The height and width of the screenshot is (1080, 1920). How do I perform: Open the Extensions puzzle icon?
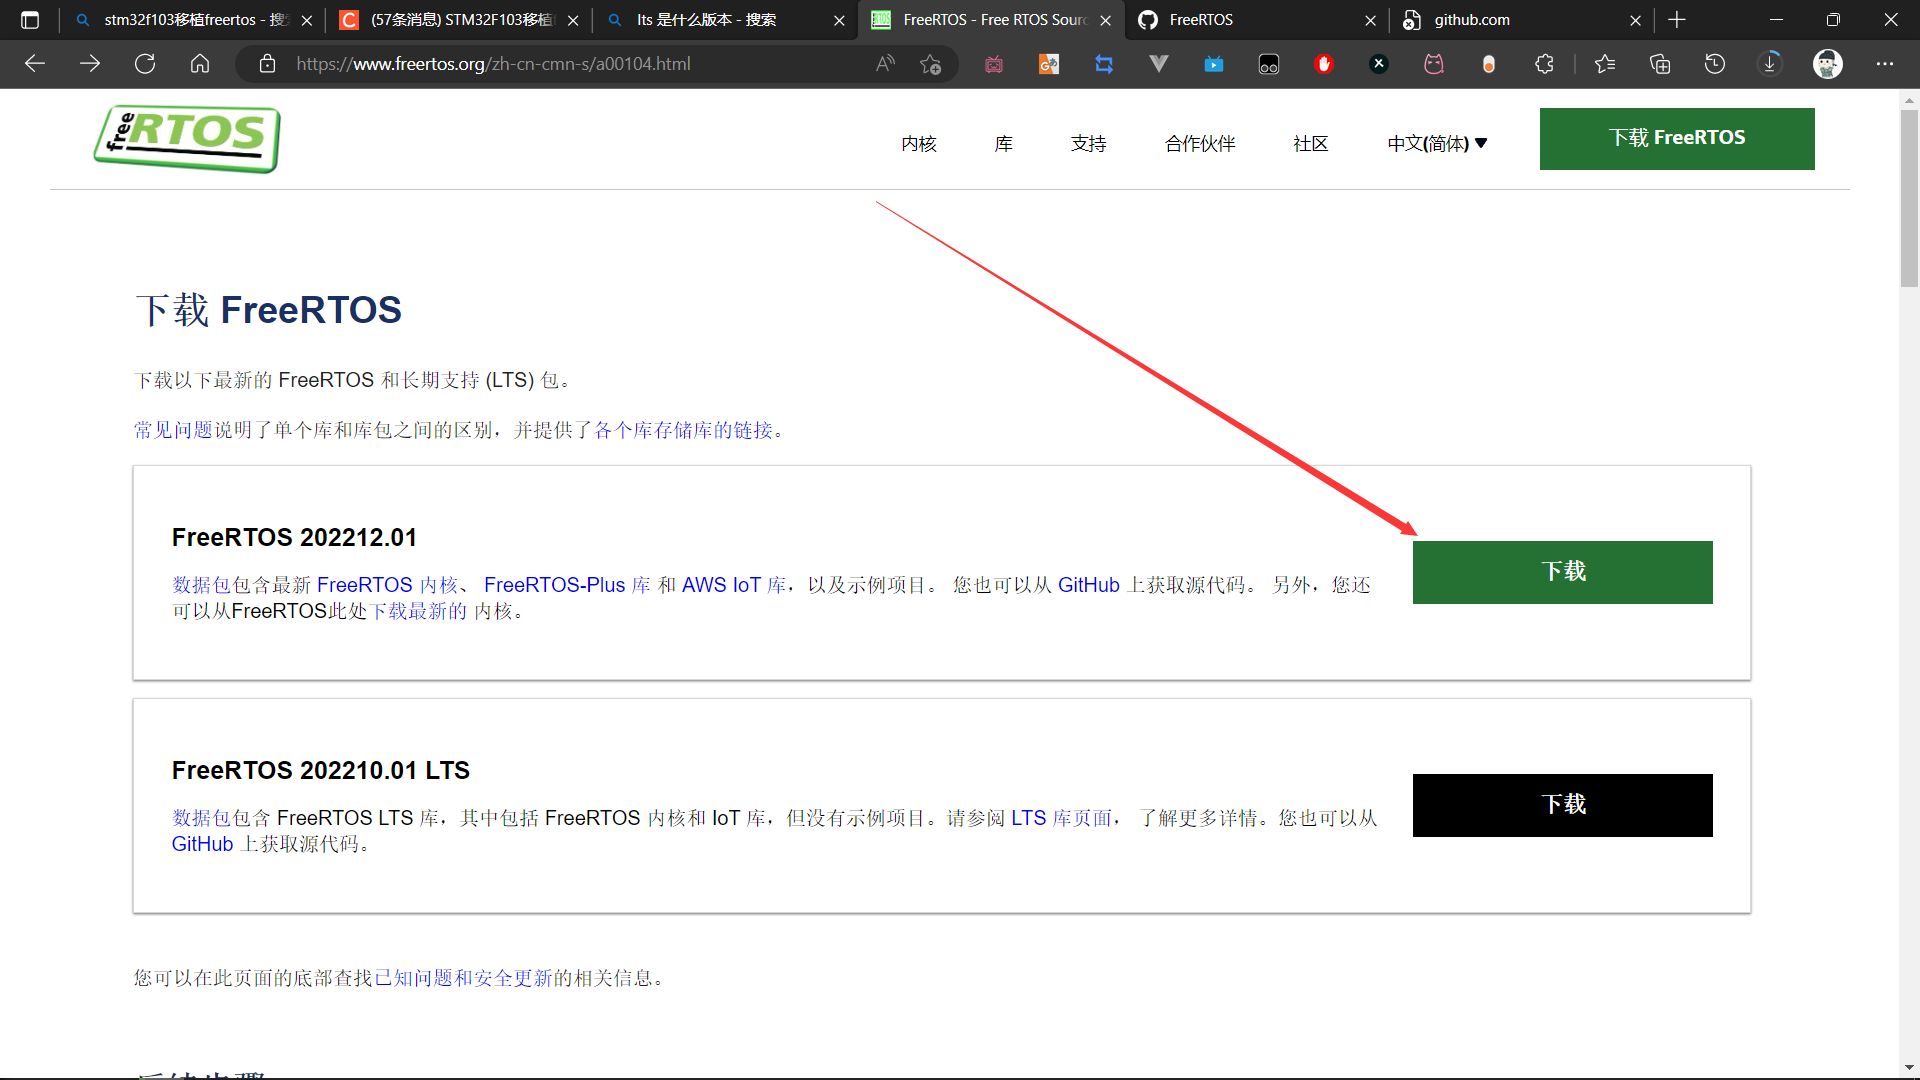point(1544,64)
